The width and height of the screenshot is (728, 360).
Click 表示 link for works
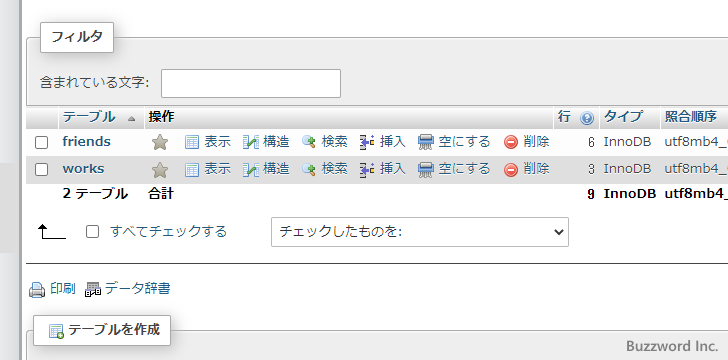(x=218, y=169)
